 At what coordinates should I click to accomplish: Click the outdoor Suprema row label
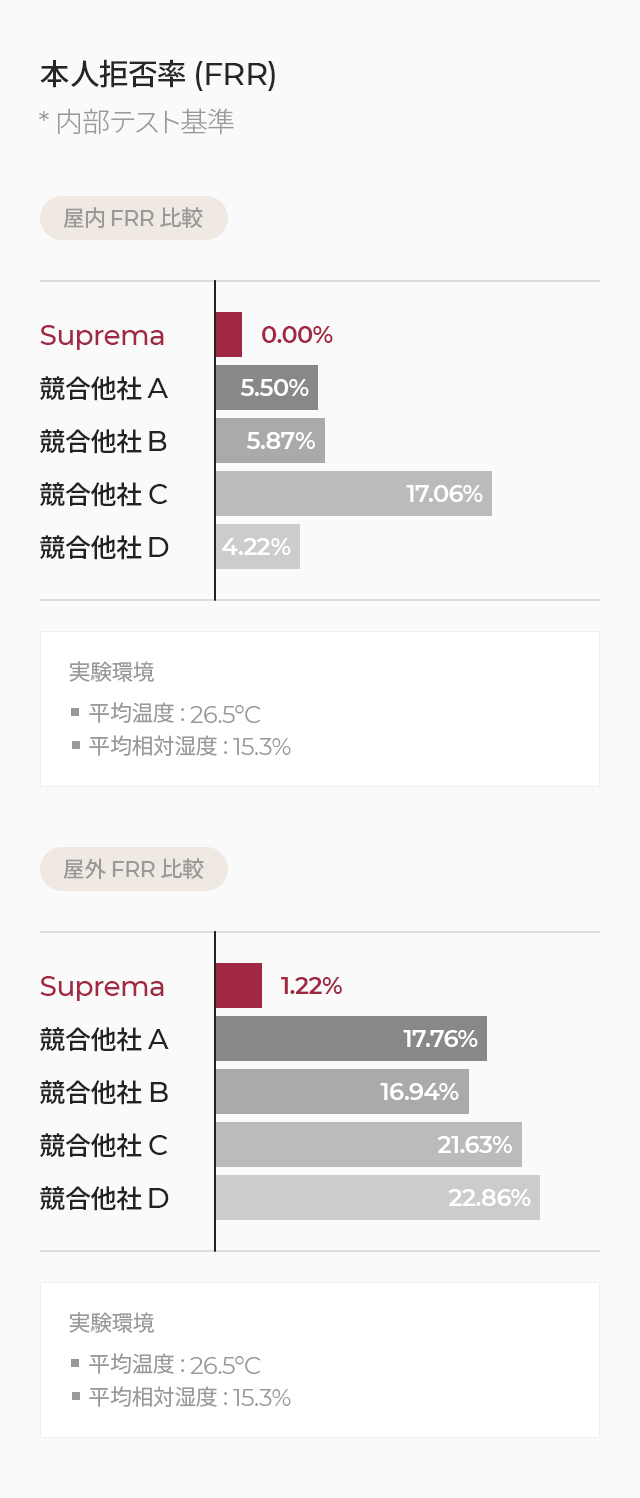(x=102, y=987)
